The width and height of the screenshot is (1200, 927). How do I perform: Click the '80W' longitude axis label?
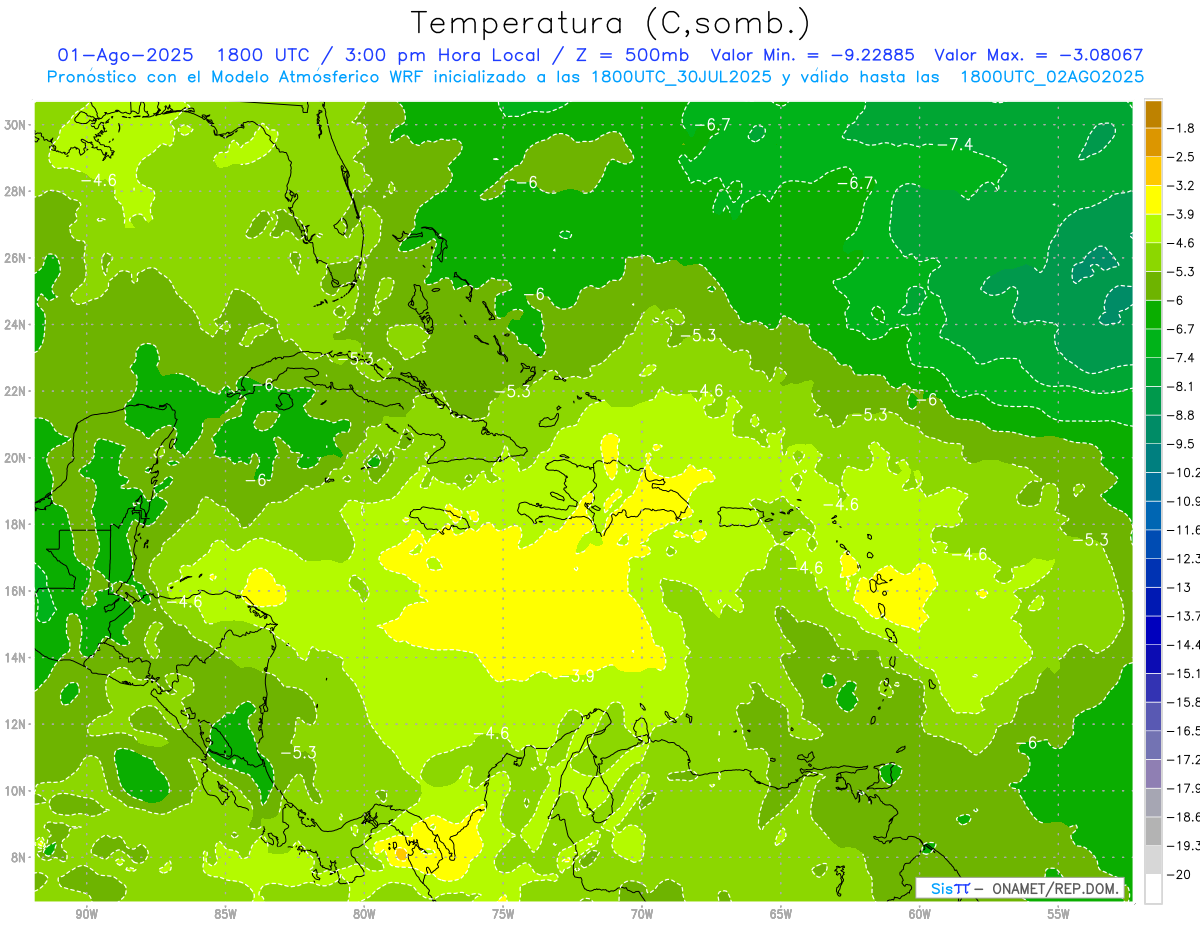coord(364,914)
